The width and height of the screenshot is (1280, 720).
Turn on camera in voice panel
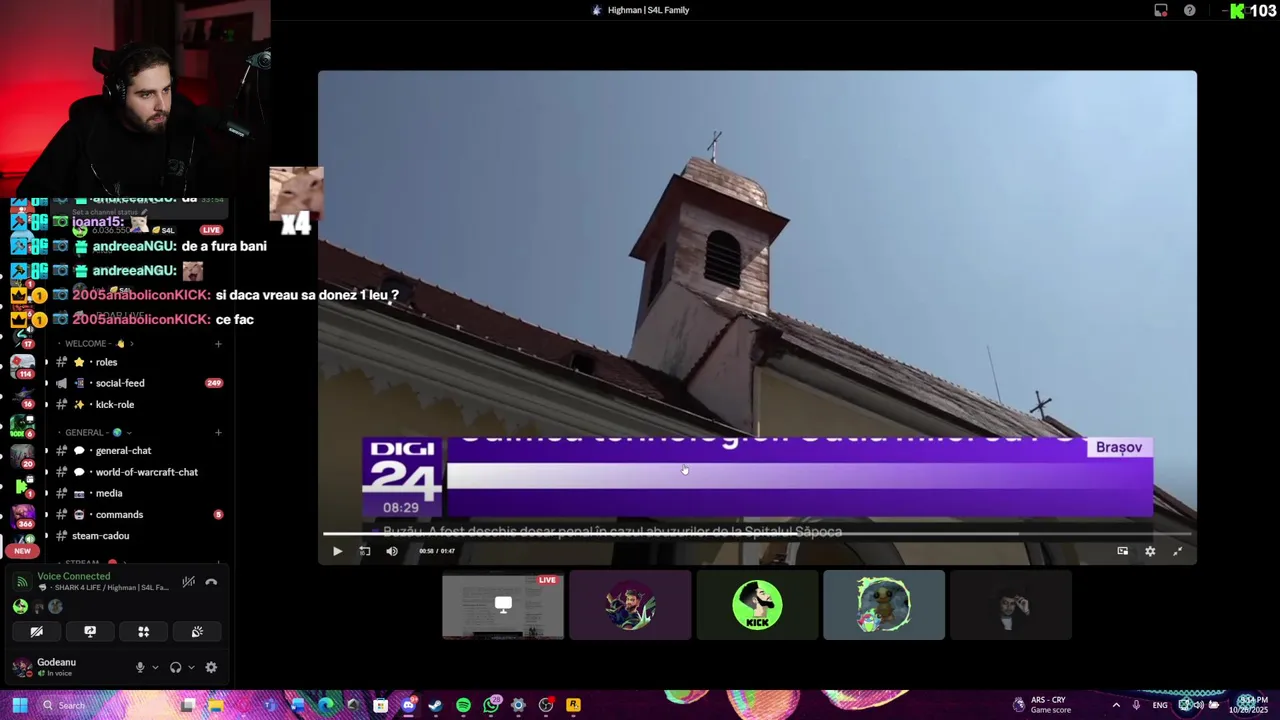(x=37, y=632)
